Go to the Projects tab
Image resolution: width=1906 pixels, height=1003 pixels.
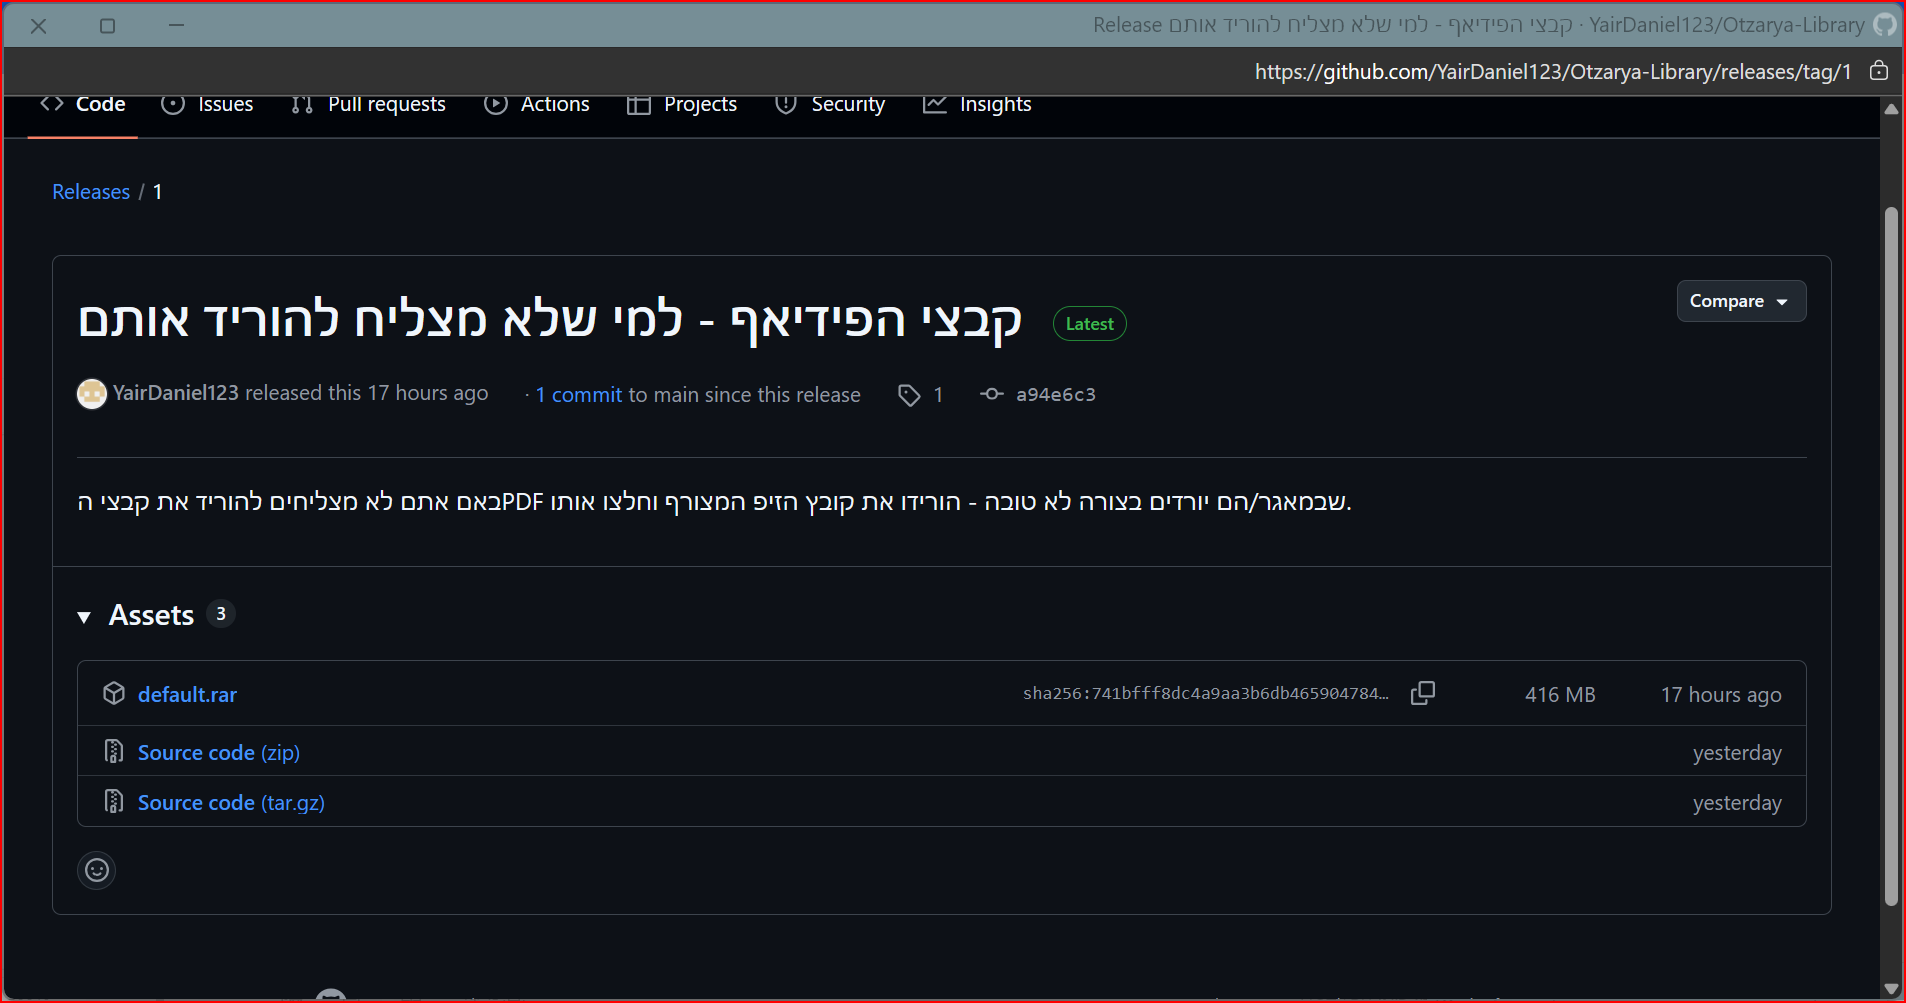pos(682,104)
